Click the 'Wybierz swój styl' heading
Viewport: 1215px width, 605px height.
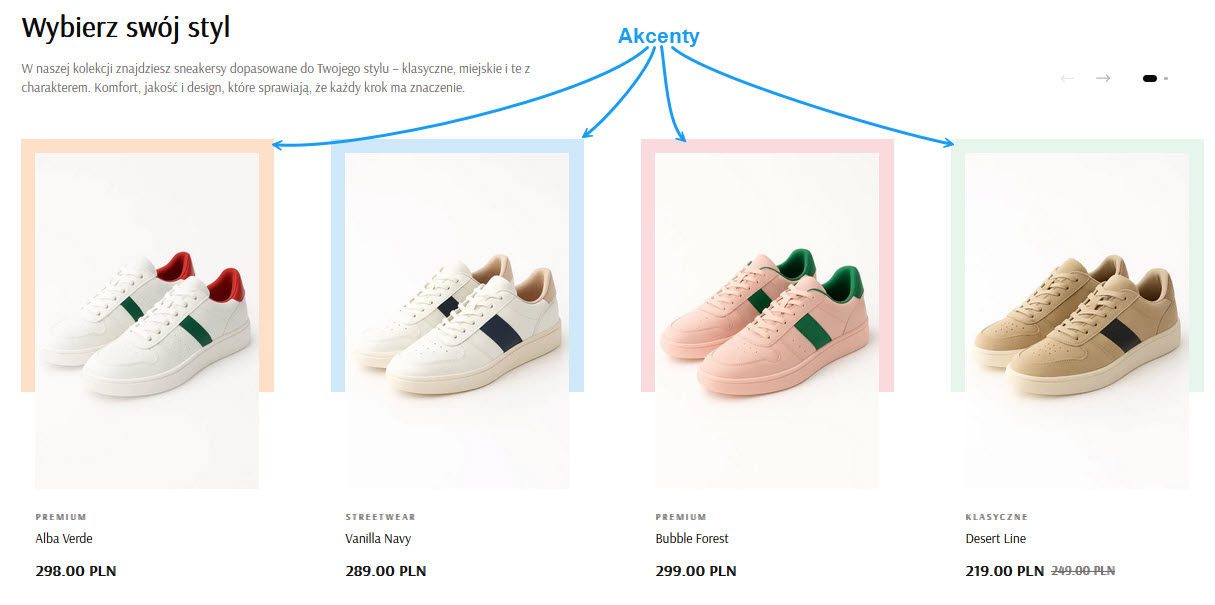(126, 28)
